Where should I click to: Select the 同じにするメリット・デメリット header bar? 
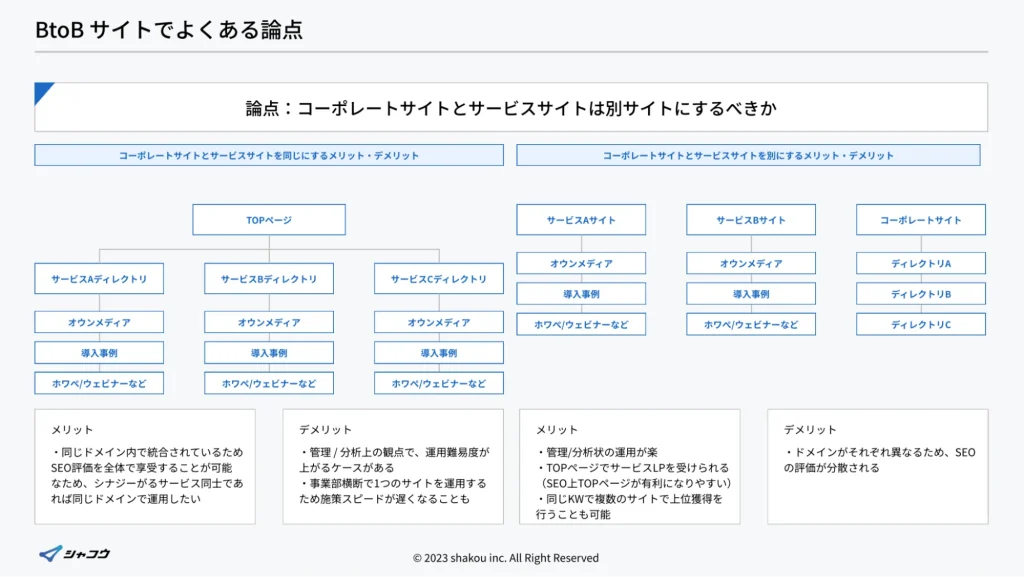click(x=269, y=155)
